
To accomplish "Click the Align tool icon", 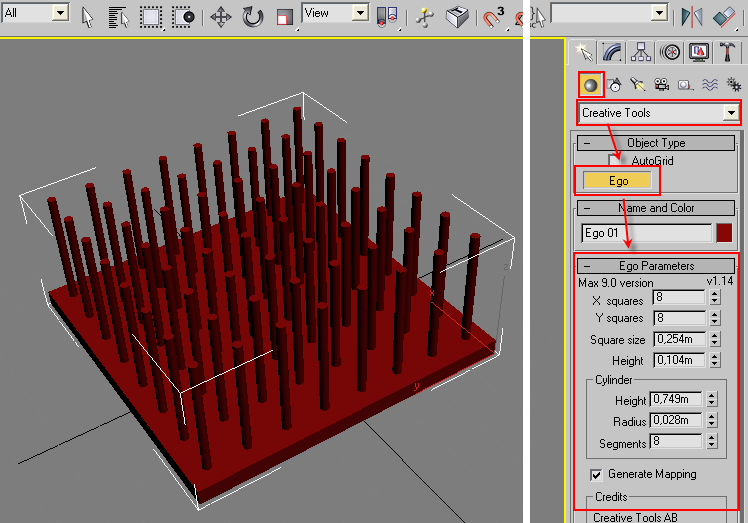I will coord(725,17).
